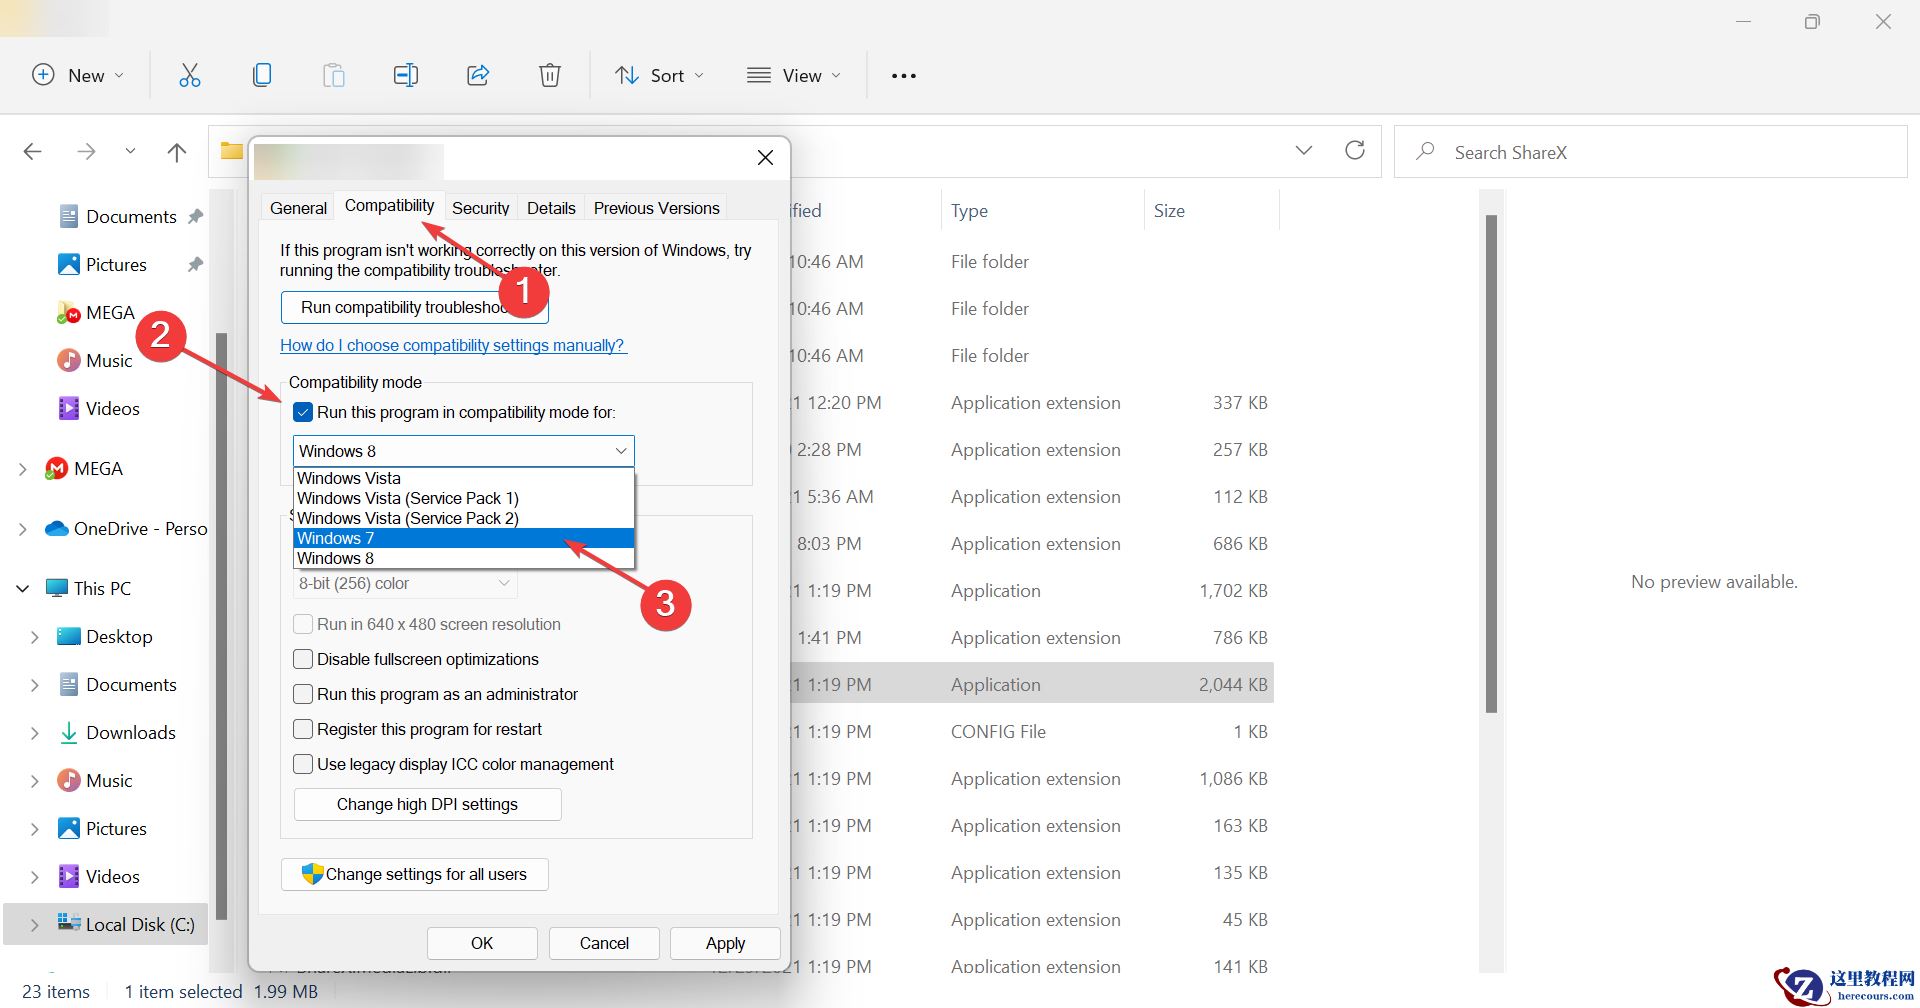1920x1008 pixels.
Task: Expand the This PC tree node
Action: coord(23,589)
